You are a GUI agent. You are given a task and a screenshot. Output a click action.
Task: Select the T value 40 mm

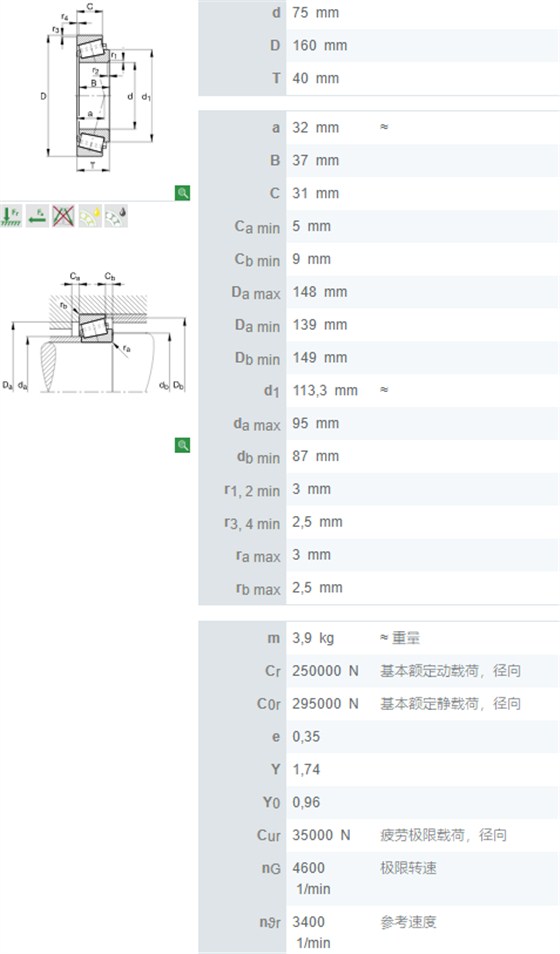(315, 78)
